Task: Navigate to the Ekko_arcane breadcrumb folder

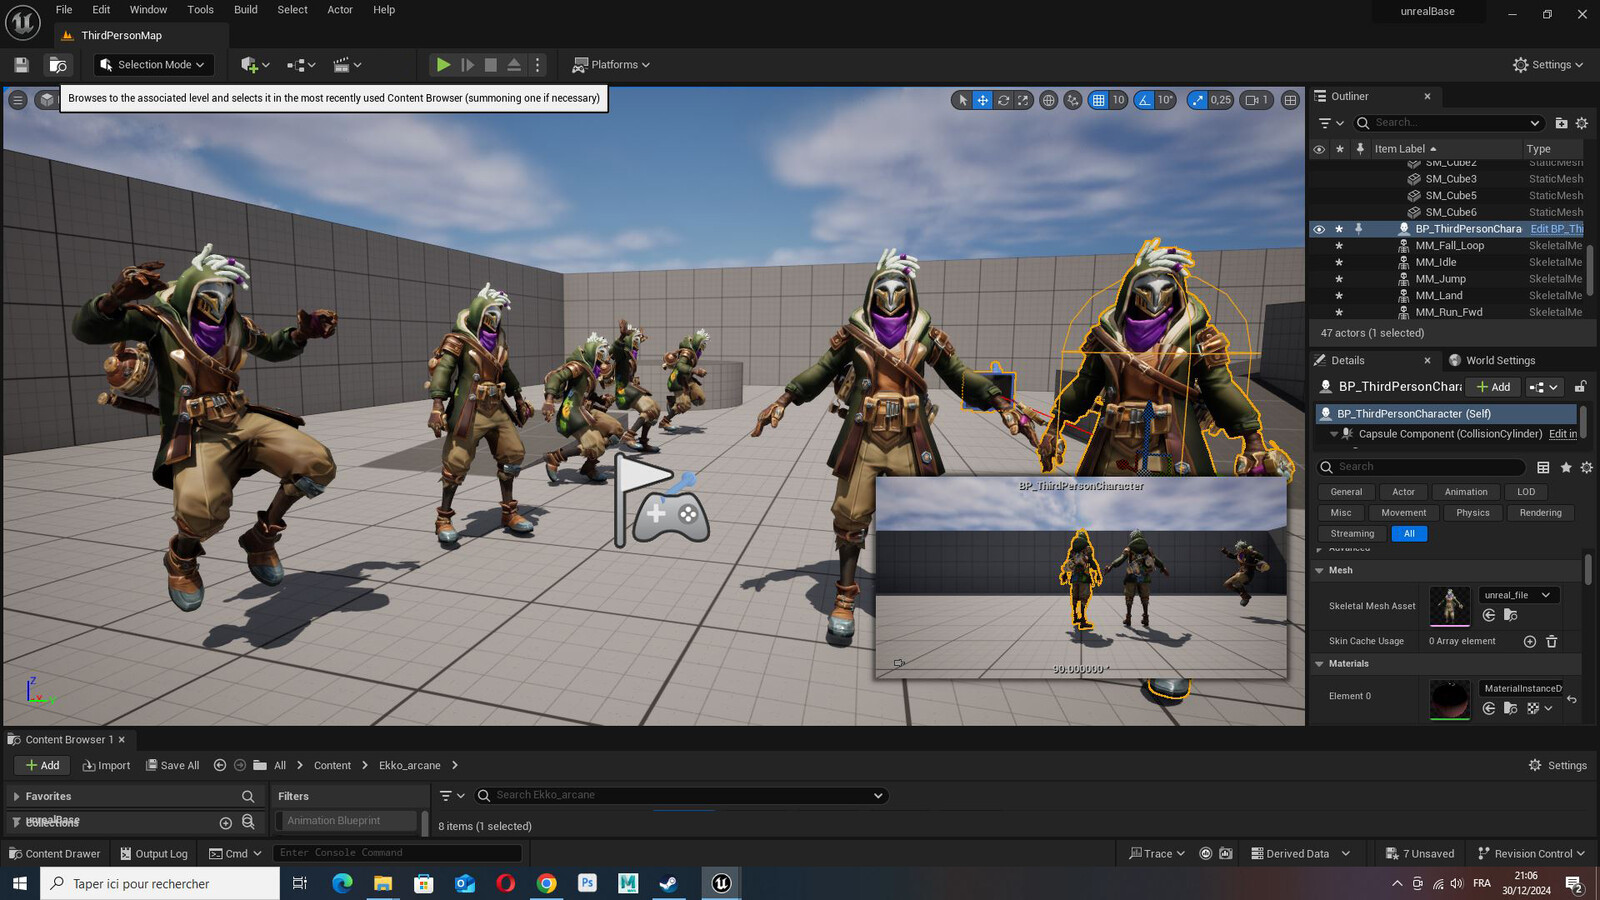Action: [x=409, y=766]
